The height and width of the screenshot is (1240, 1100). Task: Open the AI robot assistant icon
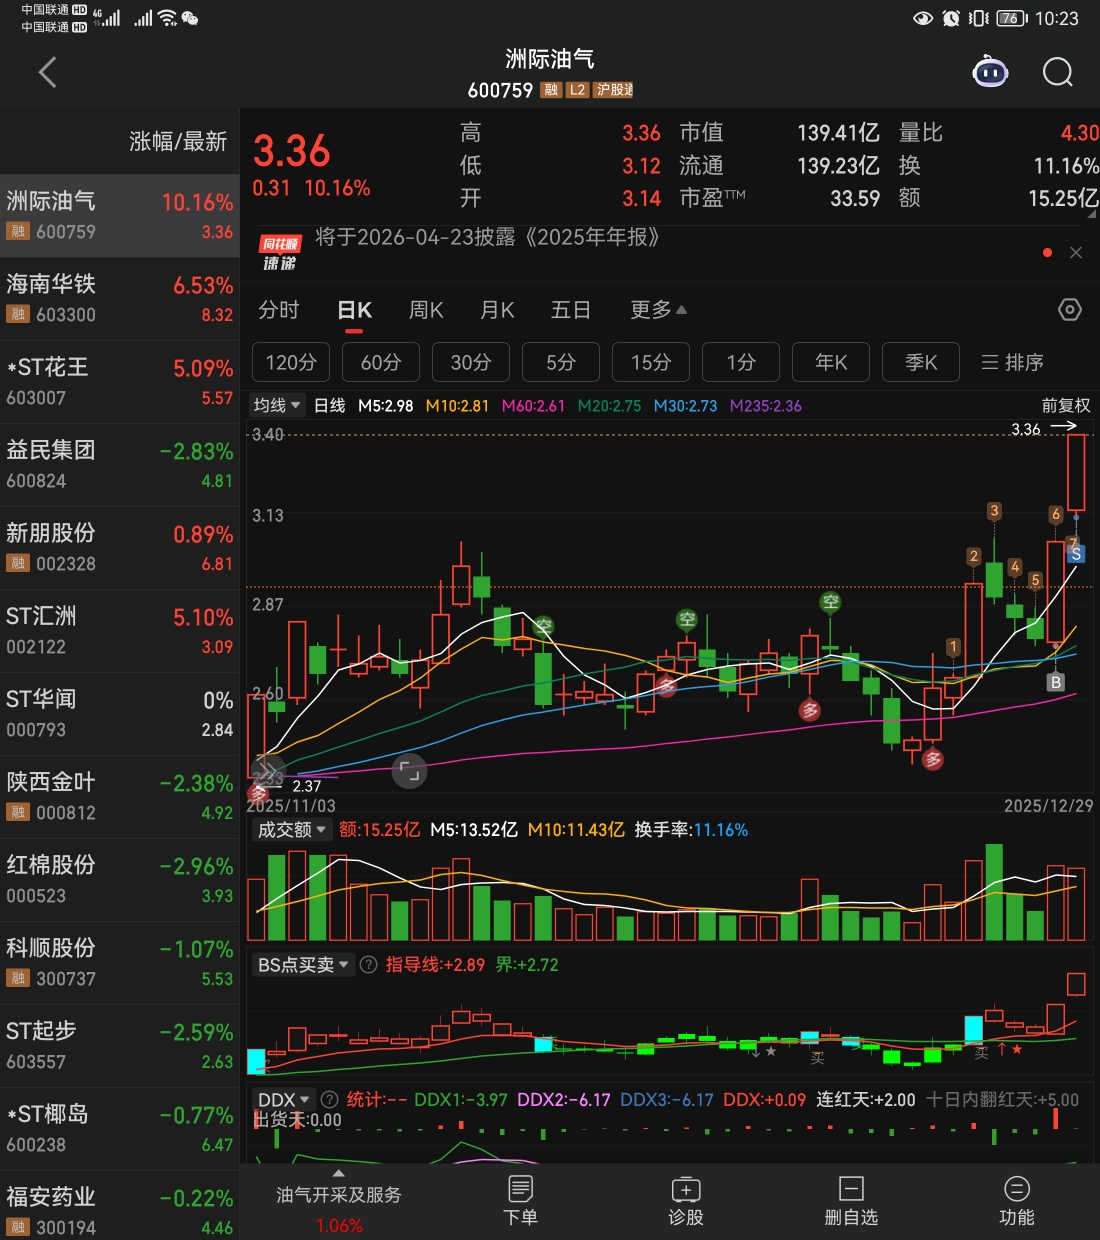[x=990, y=72]
